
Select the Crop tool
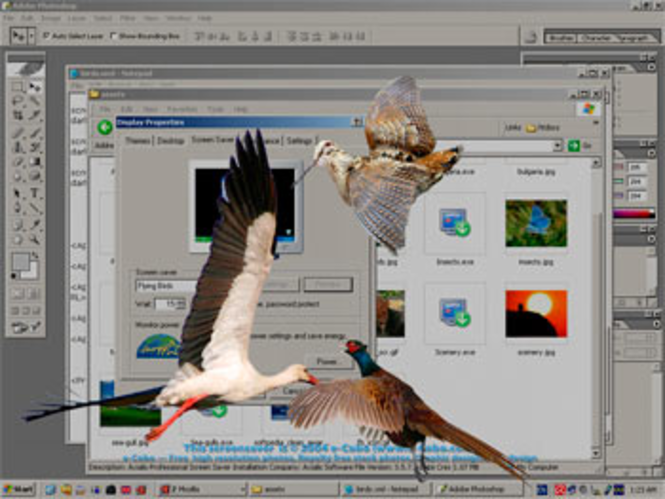tap(17, 115)
